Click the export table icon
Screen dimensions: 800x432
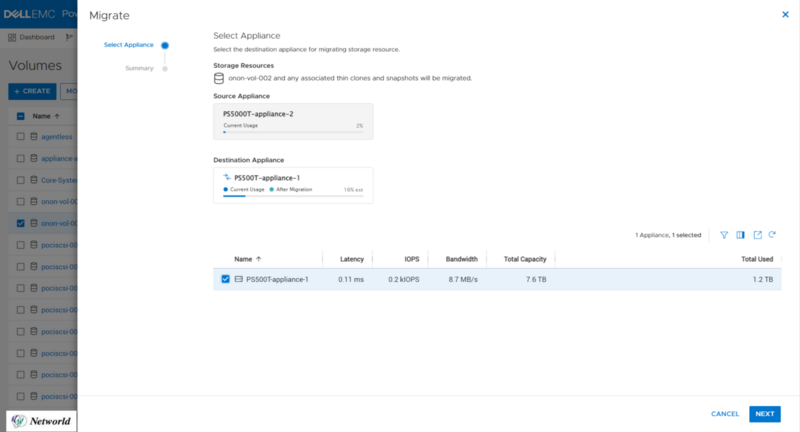[758, 235]
